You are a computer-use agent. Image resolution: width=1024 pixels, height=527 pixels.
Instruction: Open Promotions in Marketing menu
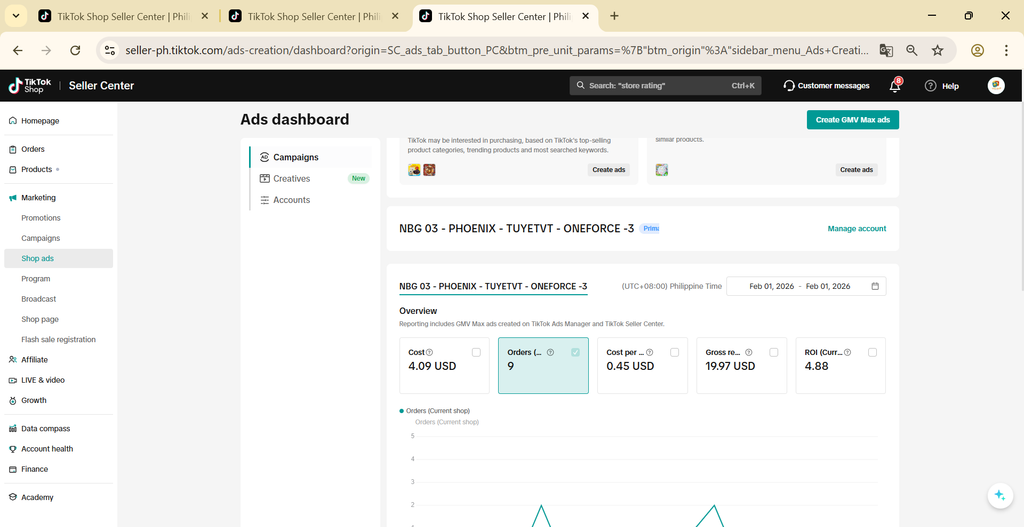[40, 217]
